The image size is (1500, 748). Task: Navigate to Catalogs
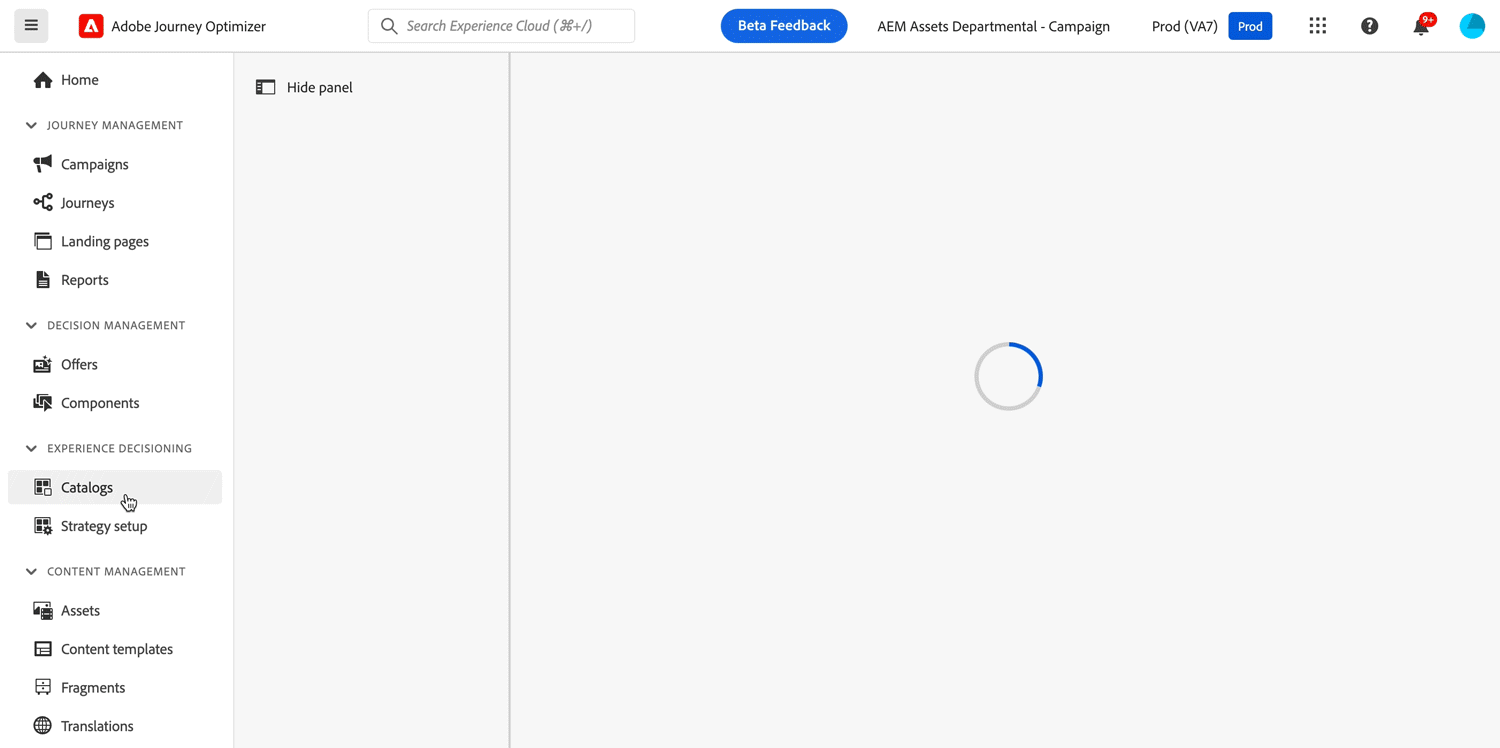86,487
